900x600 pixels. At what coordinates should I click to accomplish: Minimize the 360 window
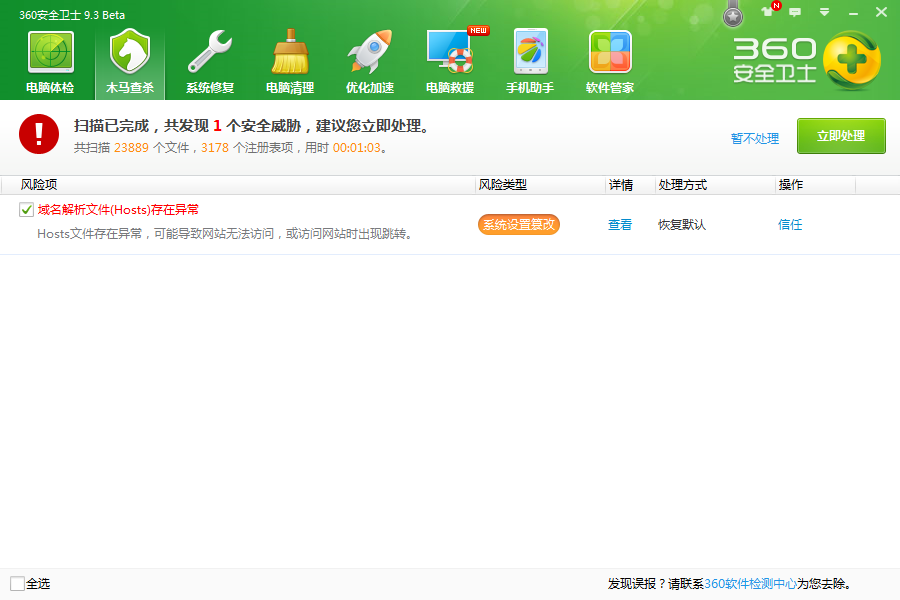(x=854, y=13)
